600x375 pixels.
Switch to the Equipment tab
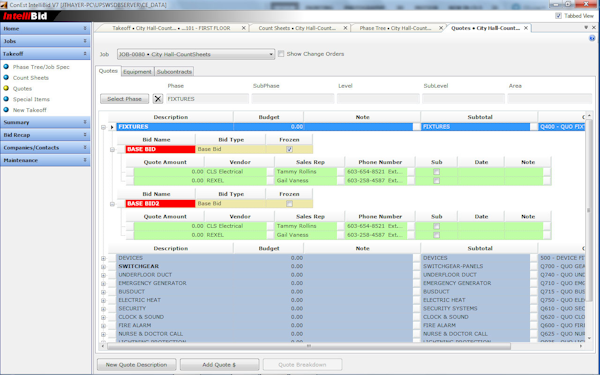(137, 72)
